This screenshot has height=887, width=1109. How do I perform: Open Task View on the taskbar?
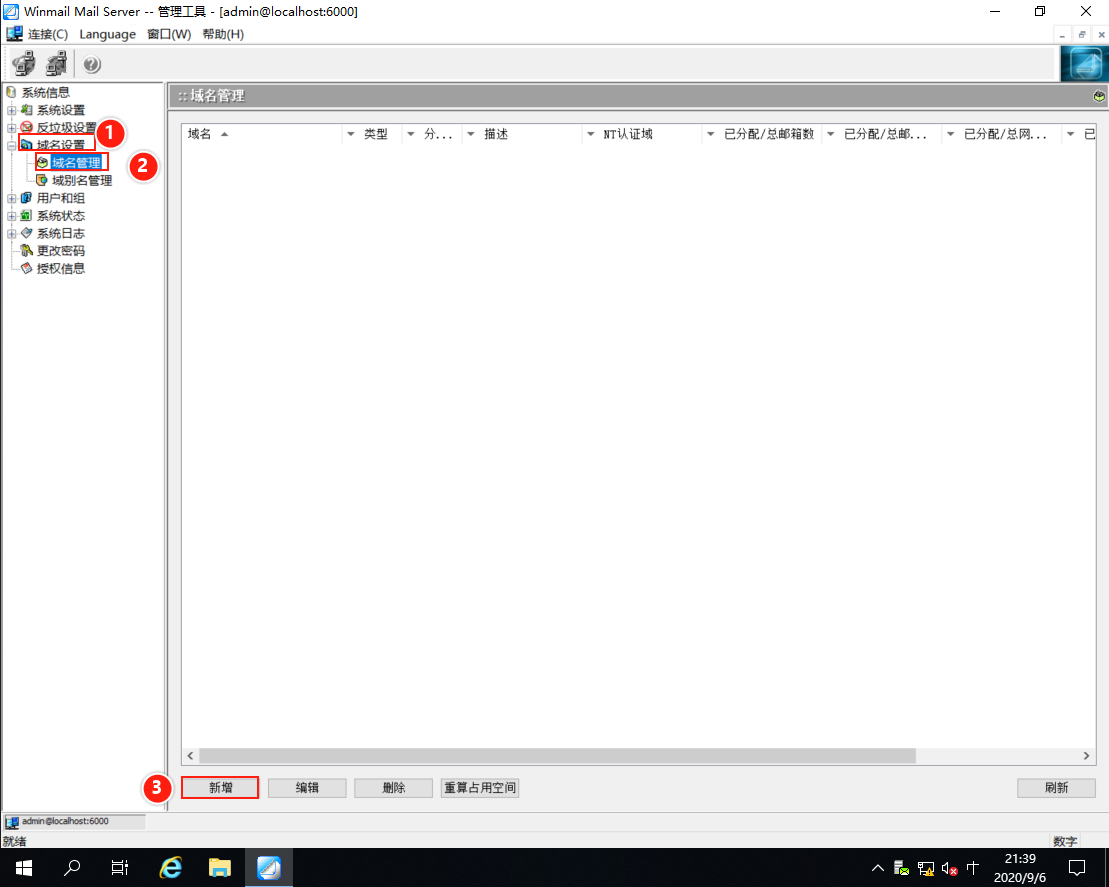pos(120,867)
